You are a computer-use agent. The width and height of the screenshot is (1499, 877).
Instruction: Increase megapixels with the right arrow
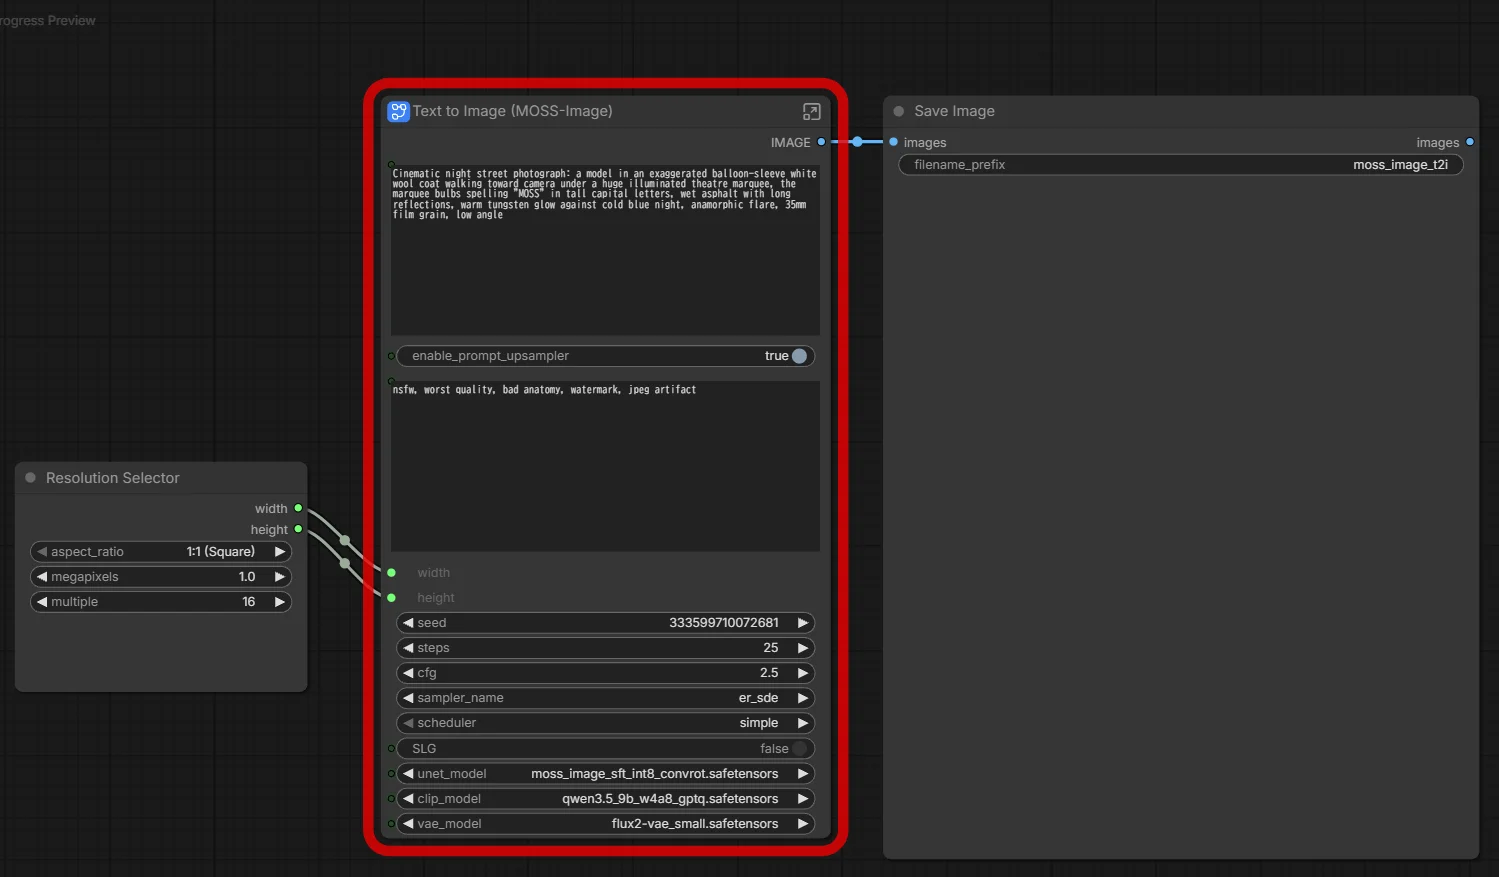point(280,577)
